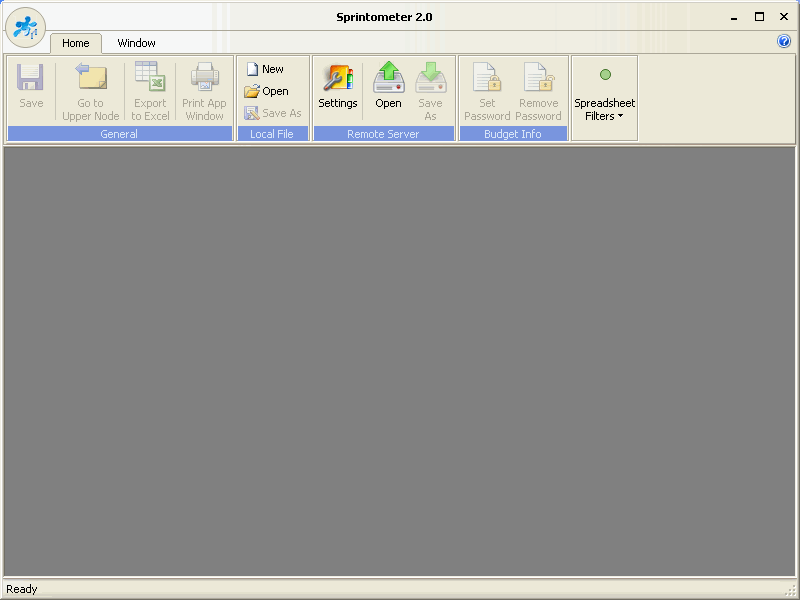
Task: Switch to the Home tab
Action: [x=76, y=43]
